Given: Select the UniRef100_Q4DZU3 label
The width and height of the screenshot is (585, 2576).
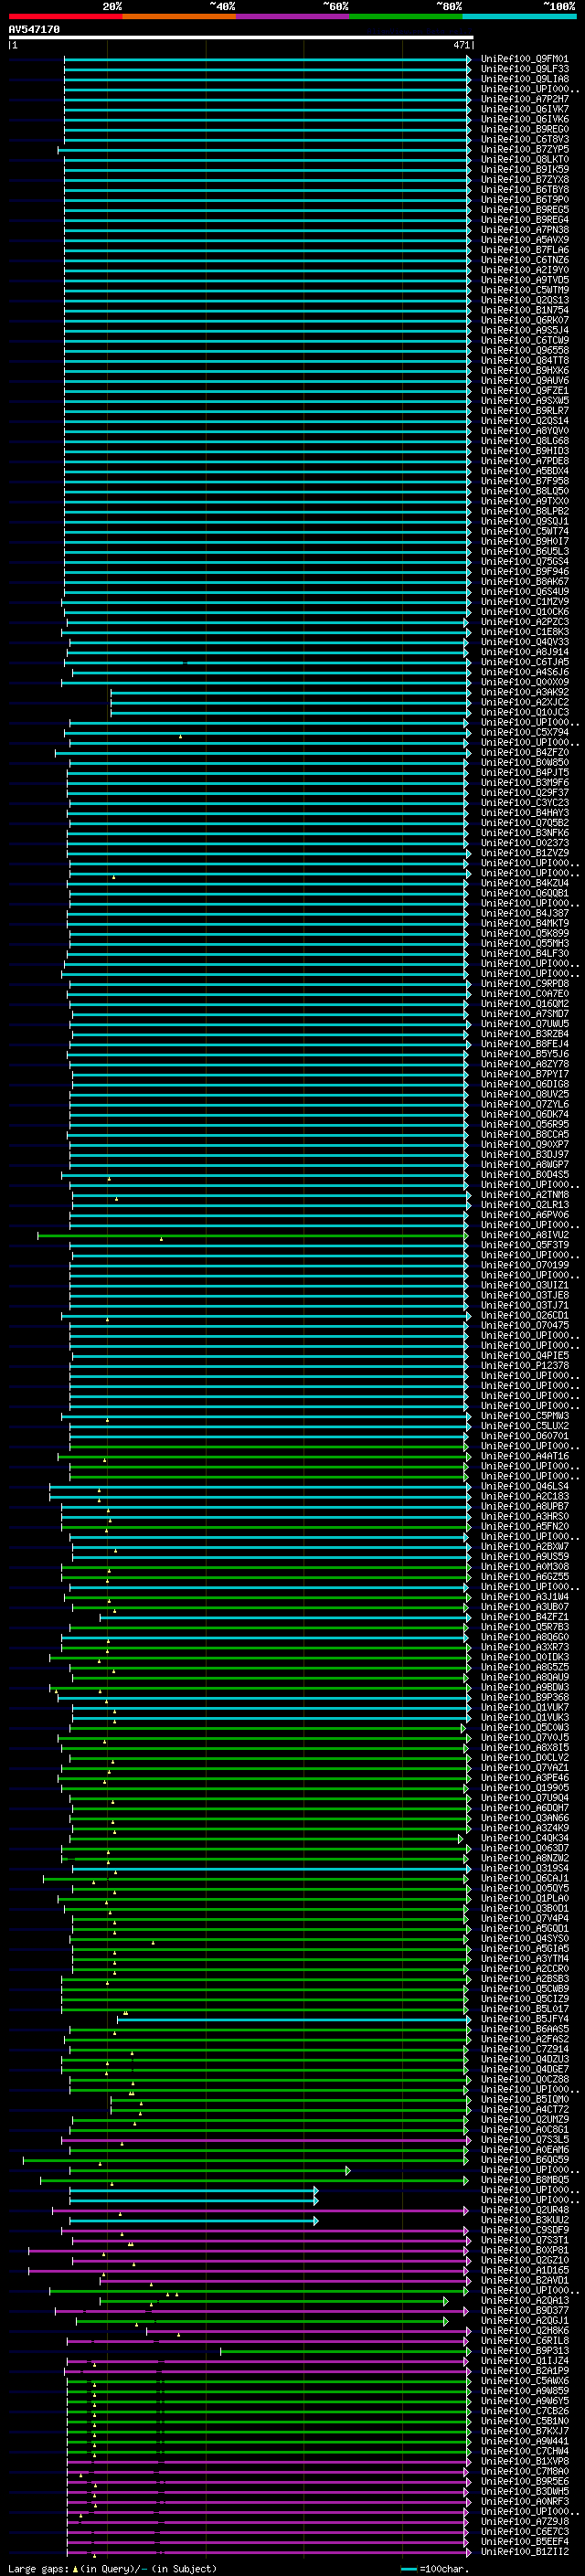Looking at the screenshot, I should tap(524, 2059).
